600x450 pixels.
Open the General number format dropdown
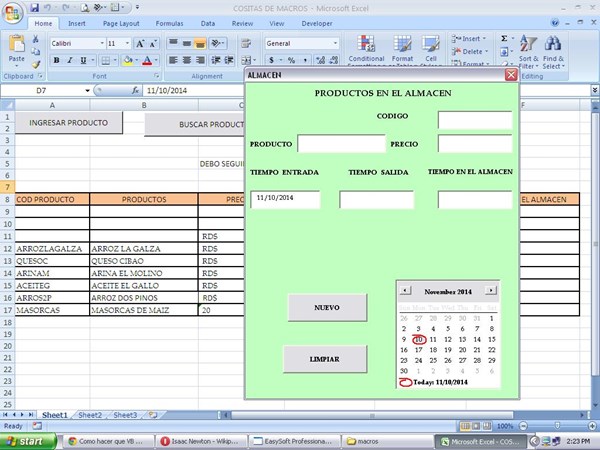[x=335, y=43]
